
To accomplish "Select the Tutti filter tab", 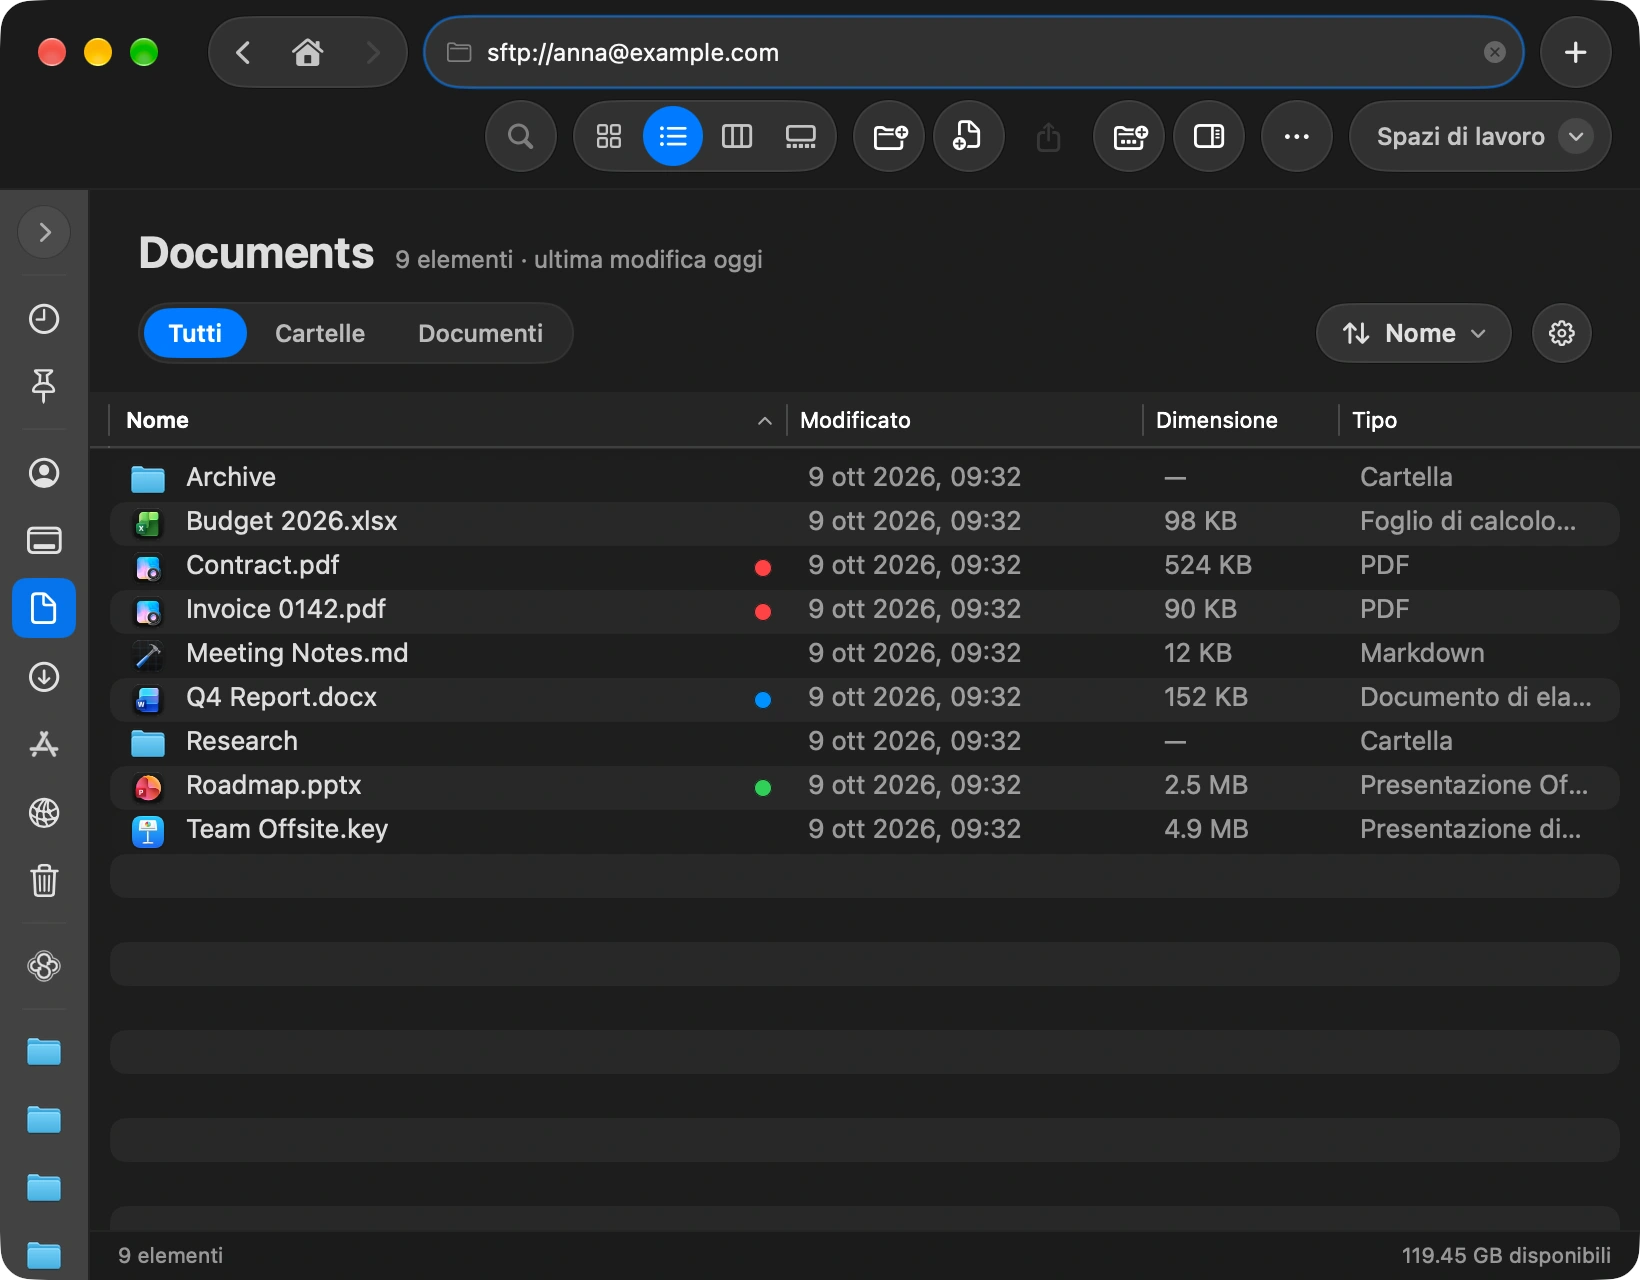I will tap(195, 333).
